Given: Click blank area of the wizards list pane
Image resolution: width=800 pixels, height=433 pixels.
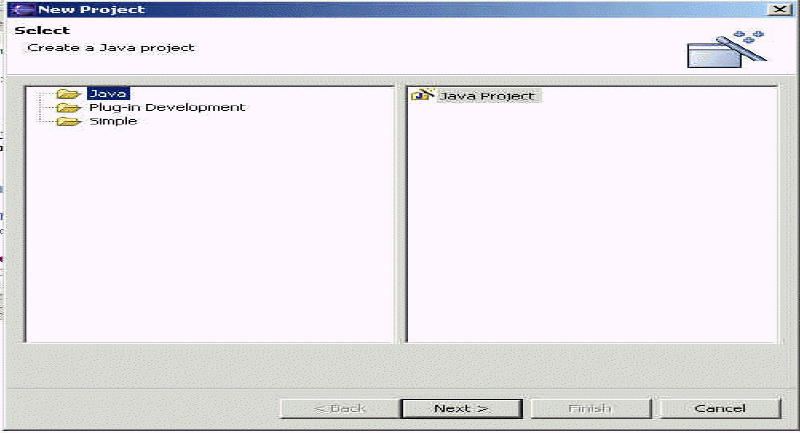Looking at the screenshot, I should coord(592,224).
